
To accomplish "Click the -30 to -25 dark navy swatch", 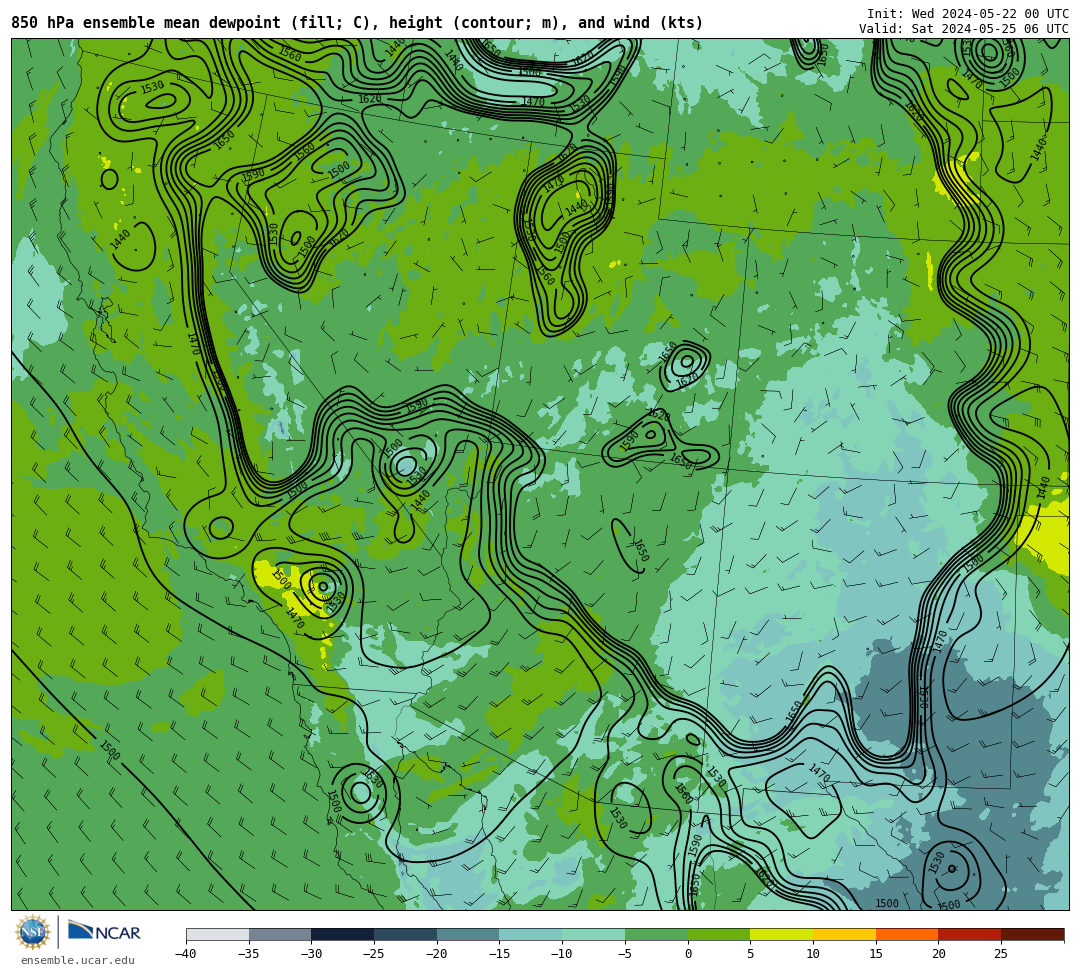I will (343, 934).
